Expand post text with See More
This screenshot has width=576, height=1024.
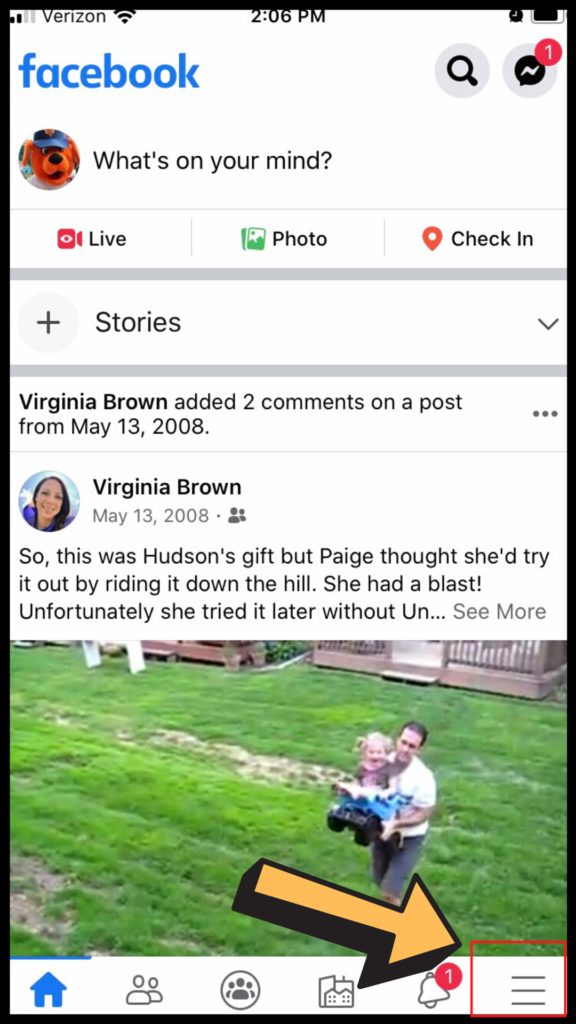coord(500,611)
